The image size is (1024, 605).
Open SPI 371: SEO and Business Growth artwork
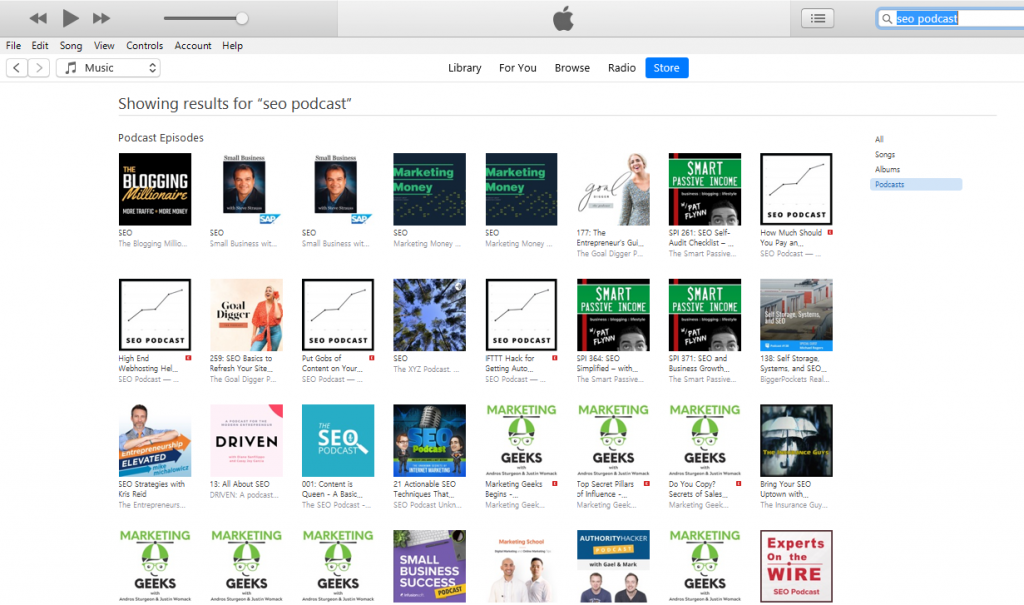pyautogui.click(x=705, y=315)
